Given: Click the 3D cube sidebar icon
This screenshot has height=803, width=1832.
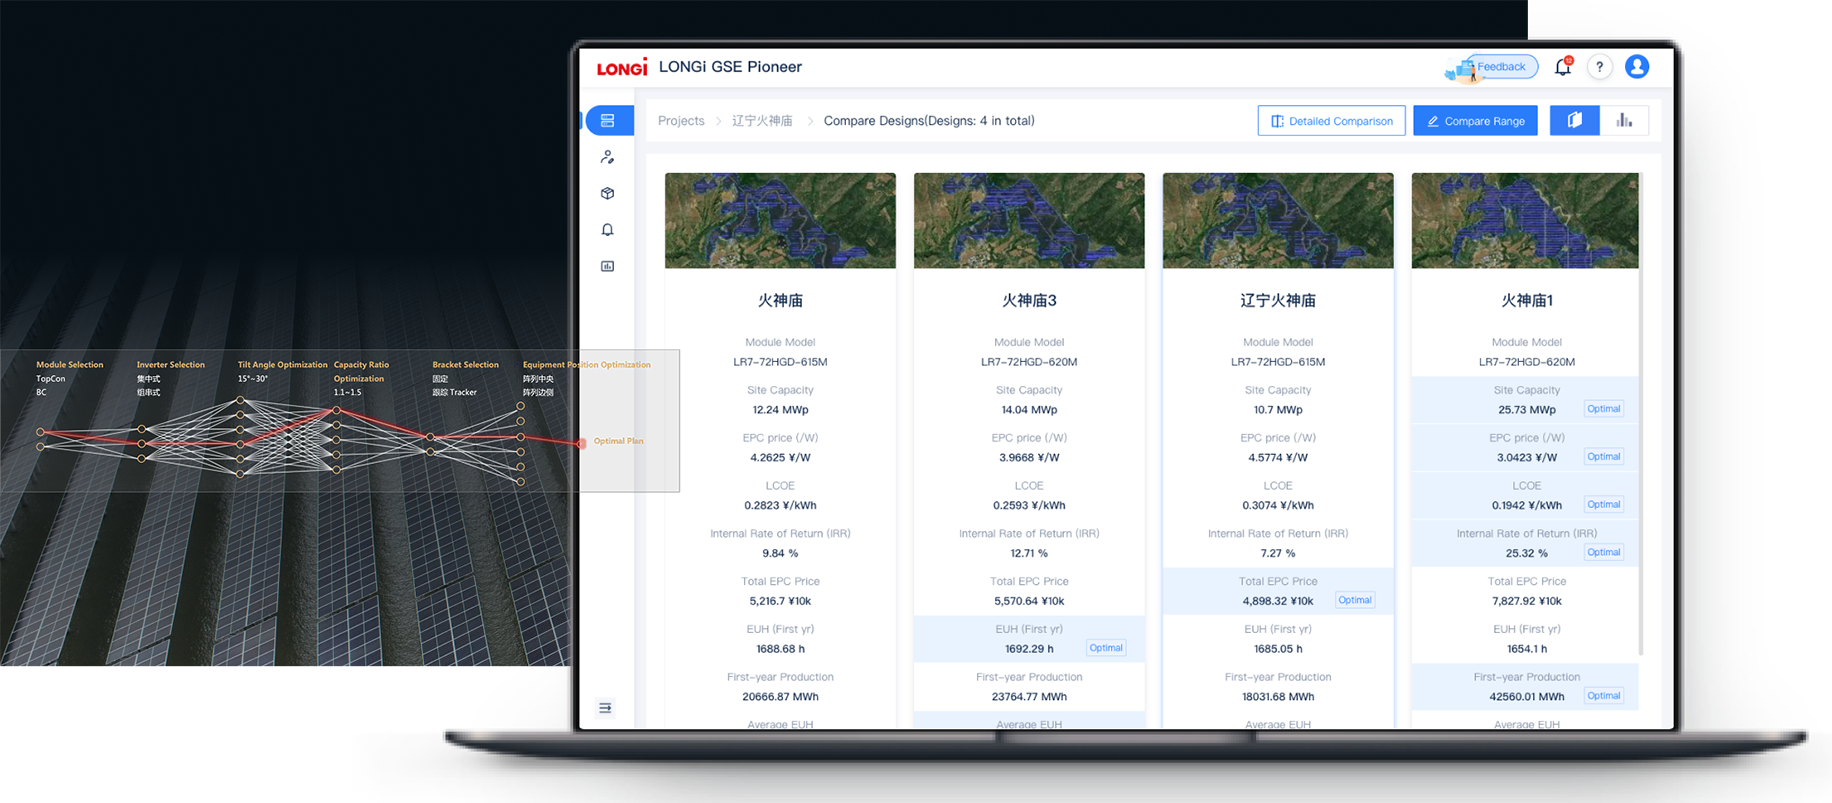Looking at the screenshot, I should 608,194.
